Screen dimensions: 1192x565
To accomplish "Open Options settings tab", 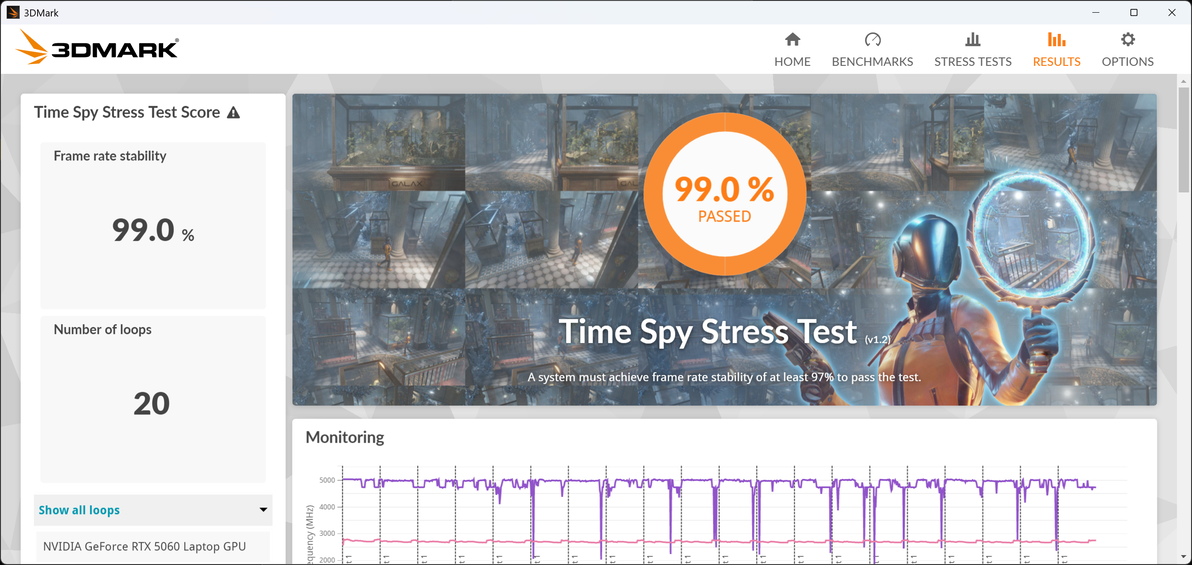I will pyautogui.click(x=1127, y=49).
